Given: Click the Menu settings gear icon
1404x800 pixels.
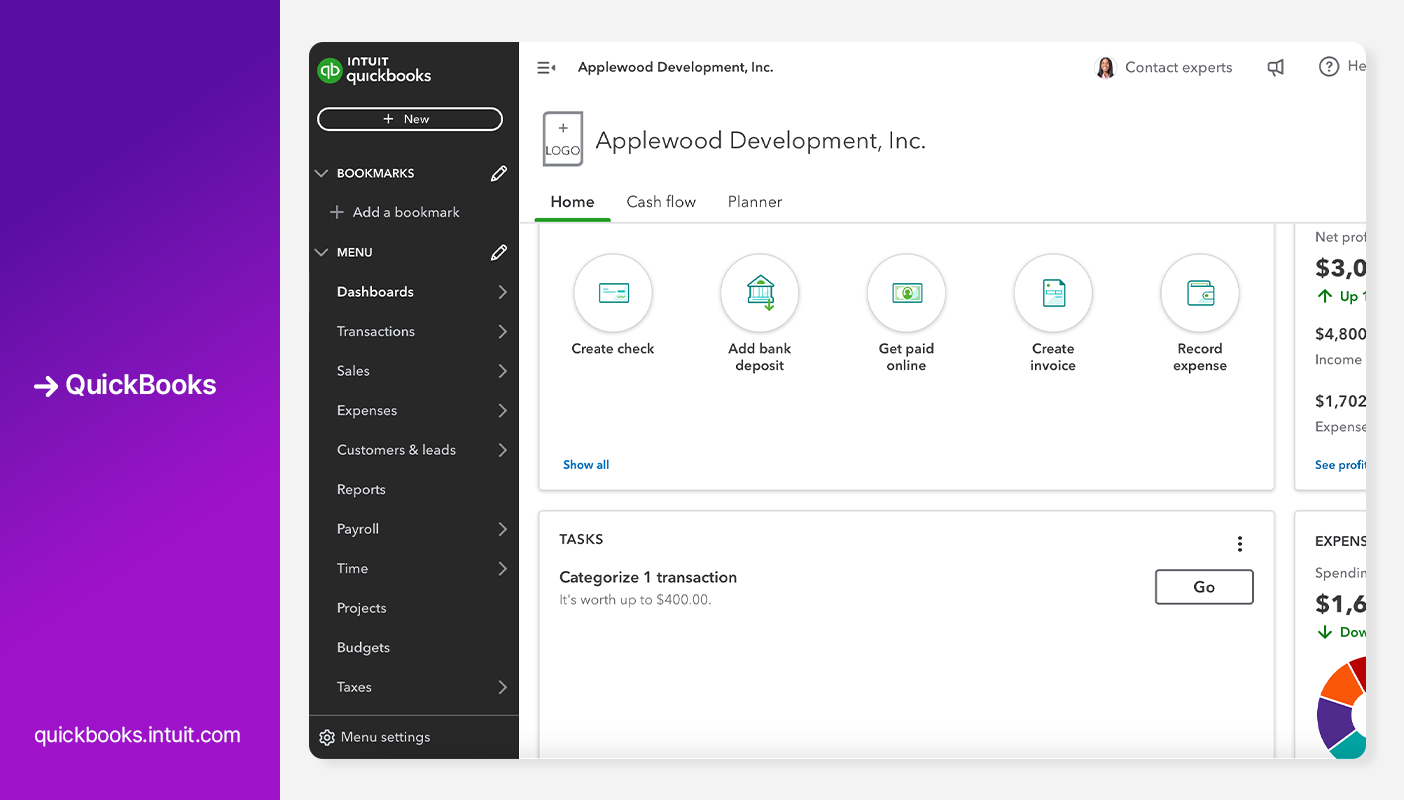Looking at the screenshot, I should tap(327, 737).
